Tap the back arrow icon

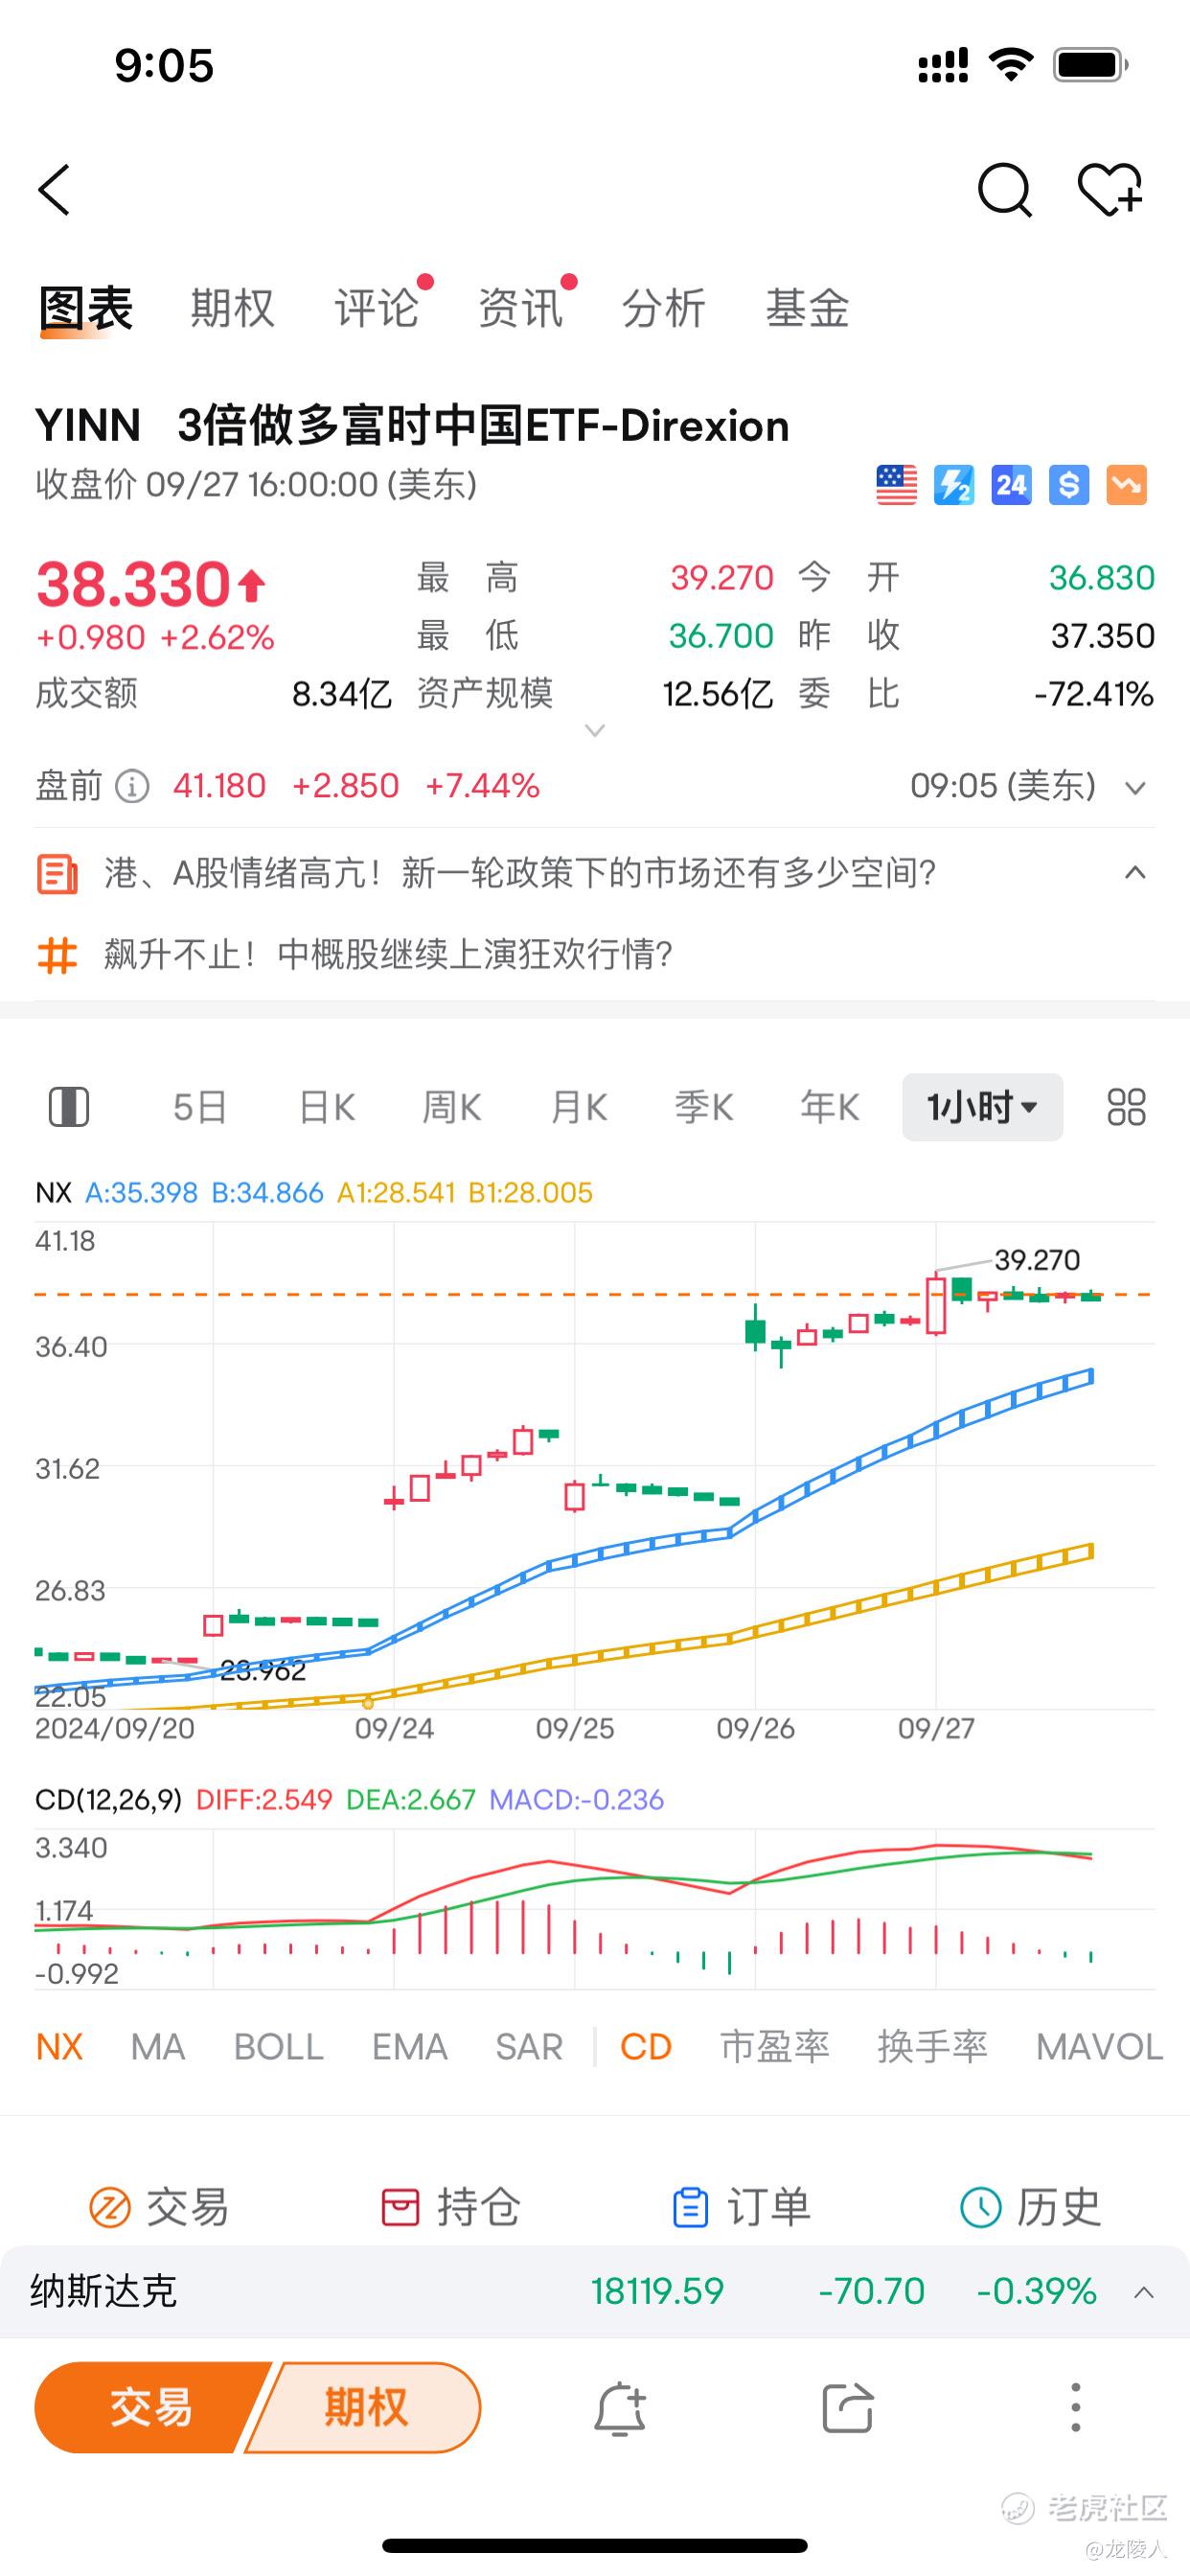(x=54, y=190)
